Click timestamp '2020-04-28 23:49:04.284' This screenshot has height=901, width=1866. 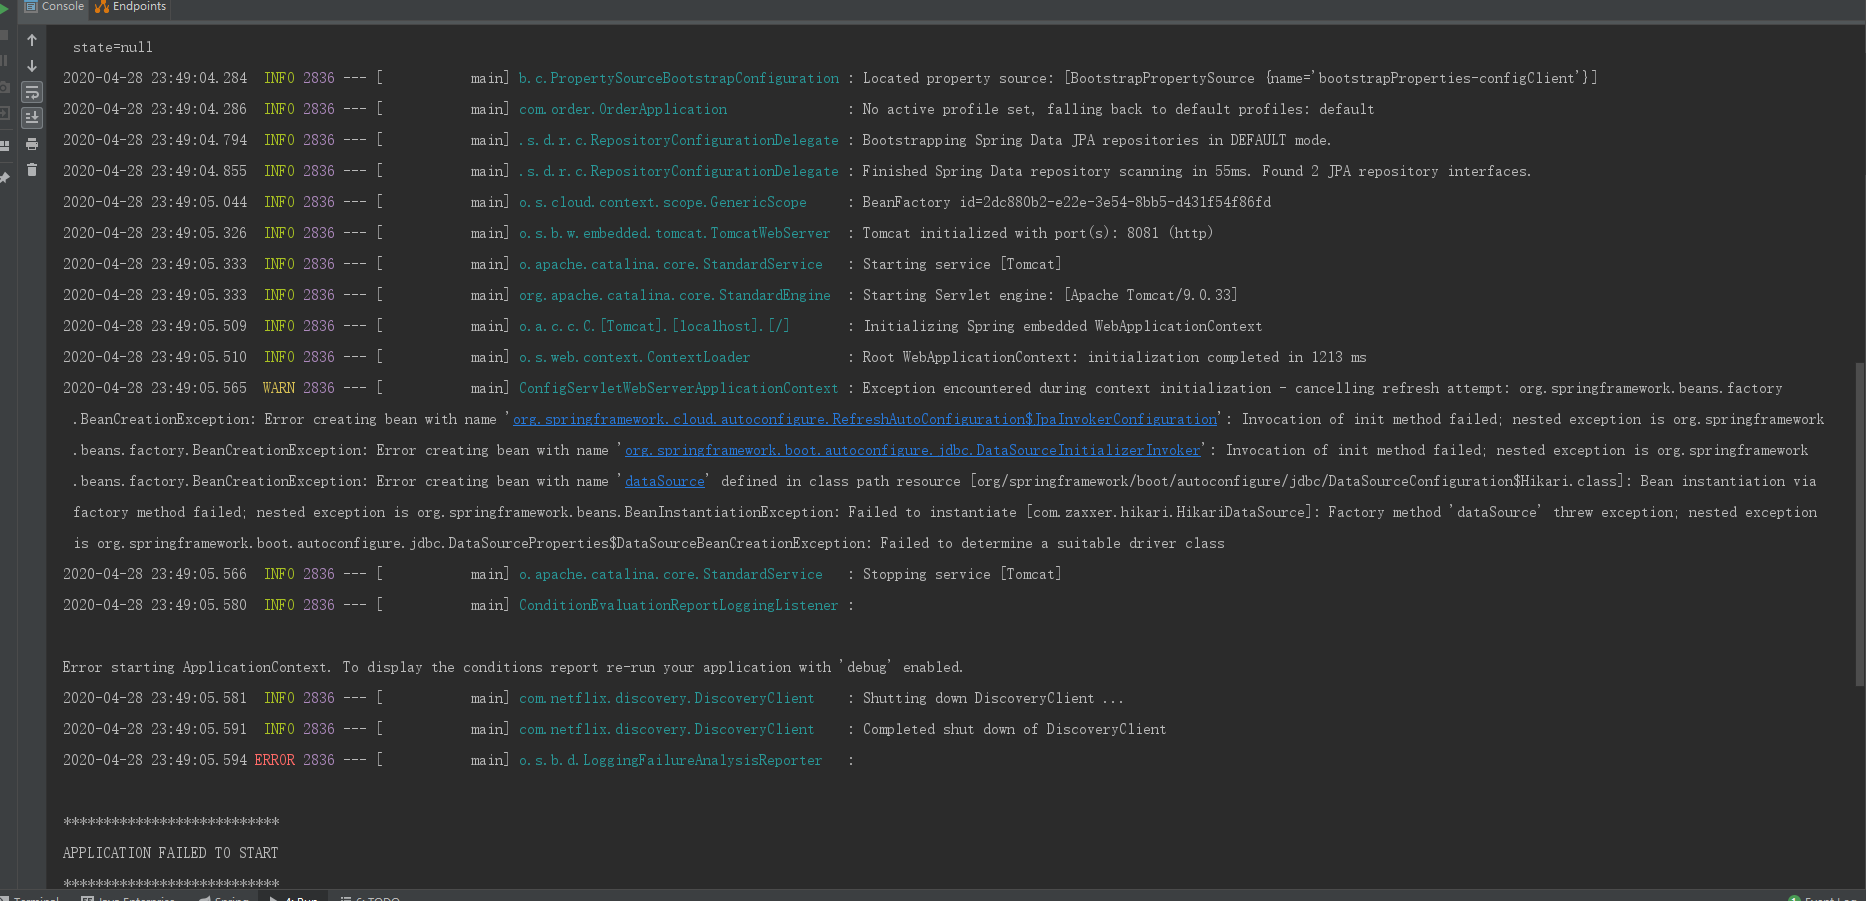[155, 78]
